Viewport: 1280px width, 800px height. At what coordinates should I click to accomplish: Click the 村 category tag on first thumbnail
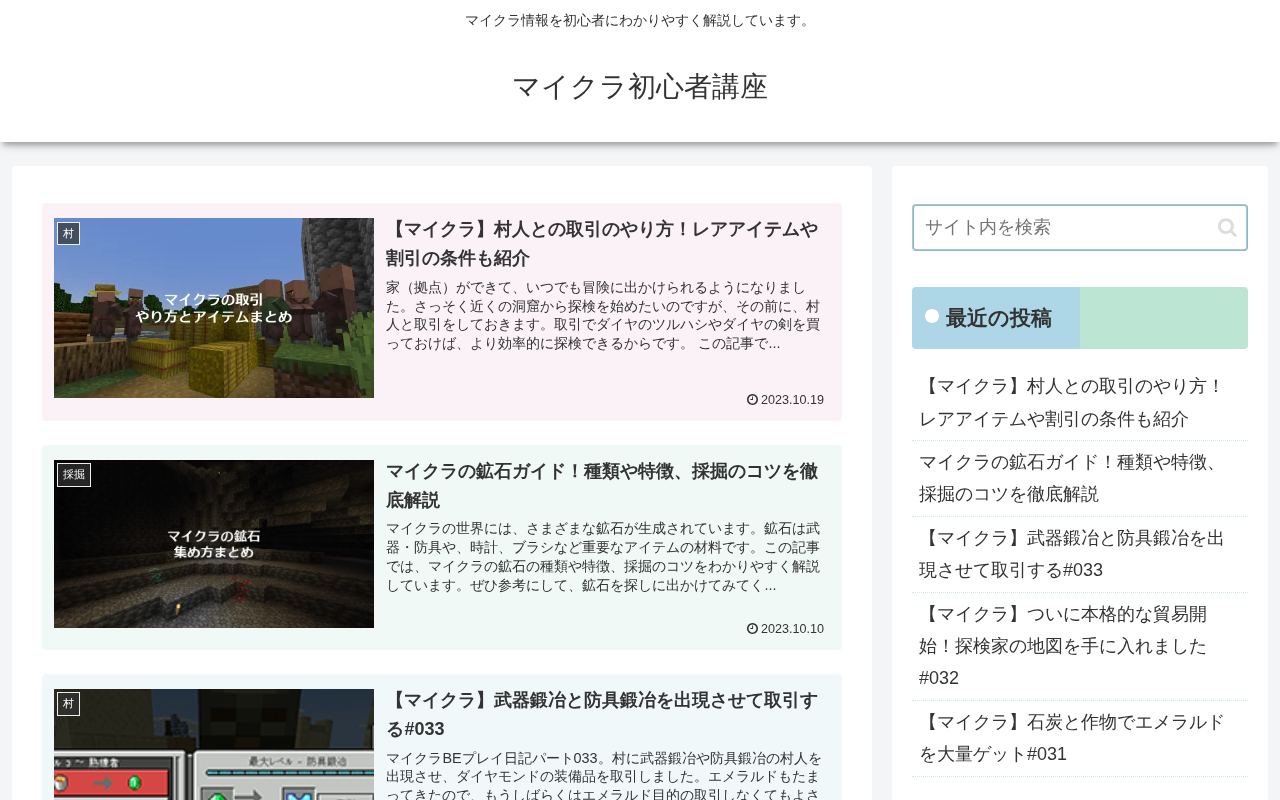pos(68,233)
